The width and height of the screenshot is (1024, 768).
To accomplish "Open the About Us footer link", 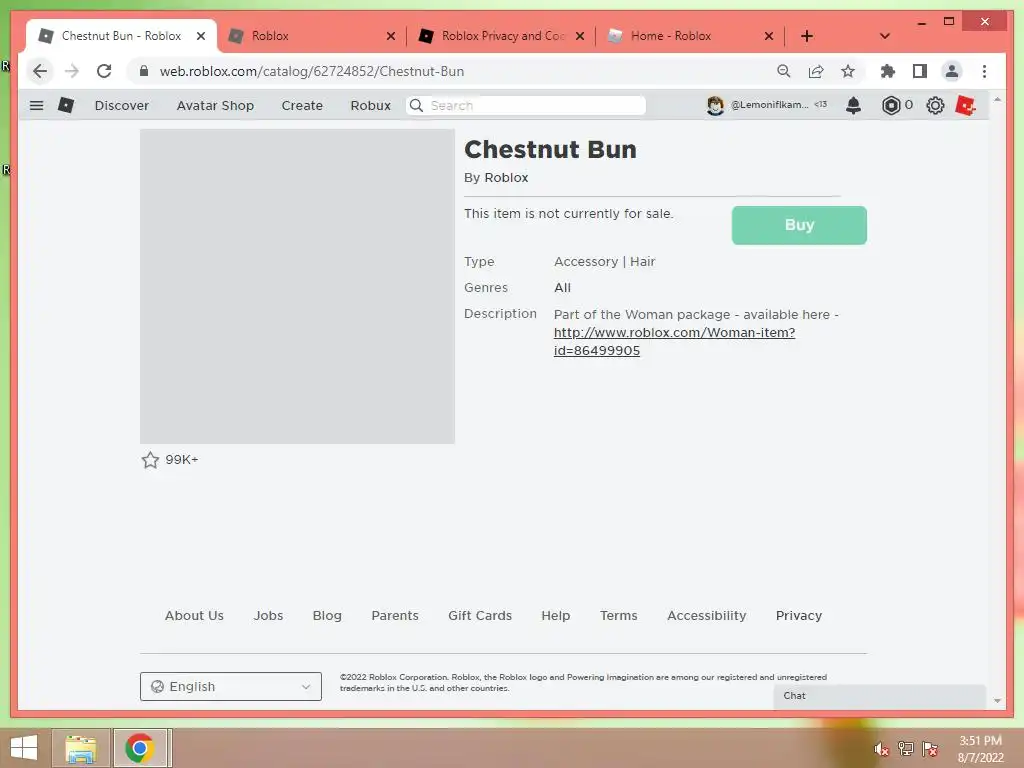I will (x=194, y=615).
